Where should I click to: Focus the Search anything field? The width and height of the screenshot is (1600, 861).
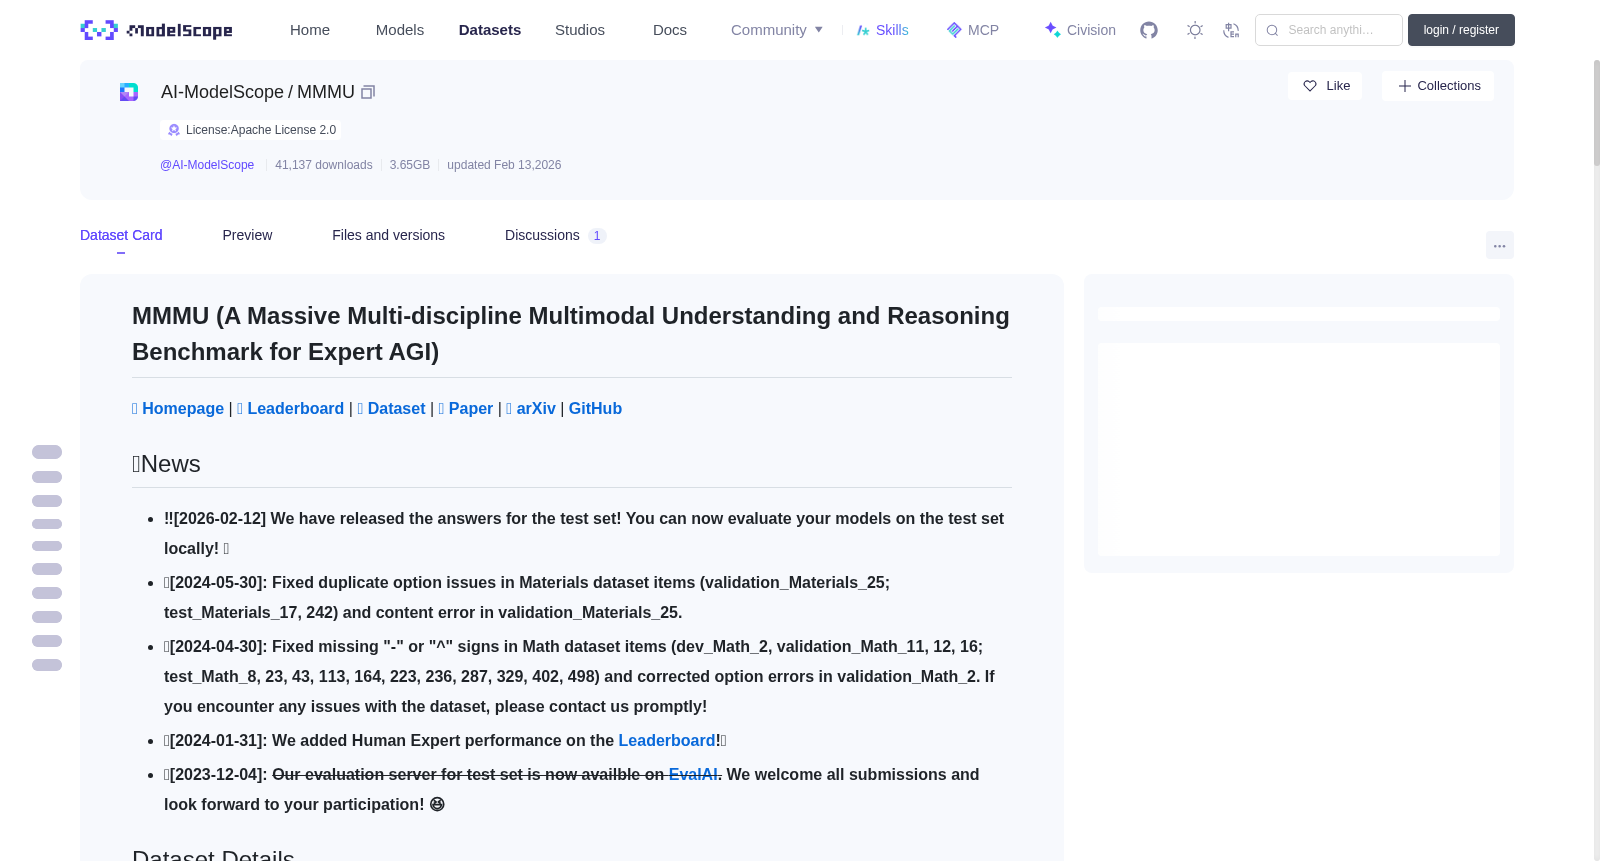click(1329, 30)
